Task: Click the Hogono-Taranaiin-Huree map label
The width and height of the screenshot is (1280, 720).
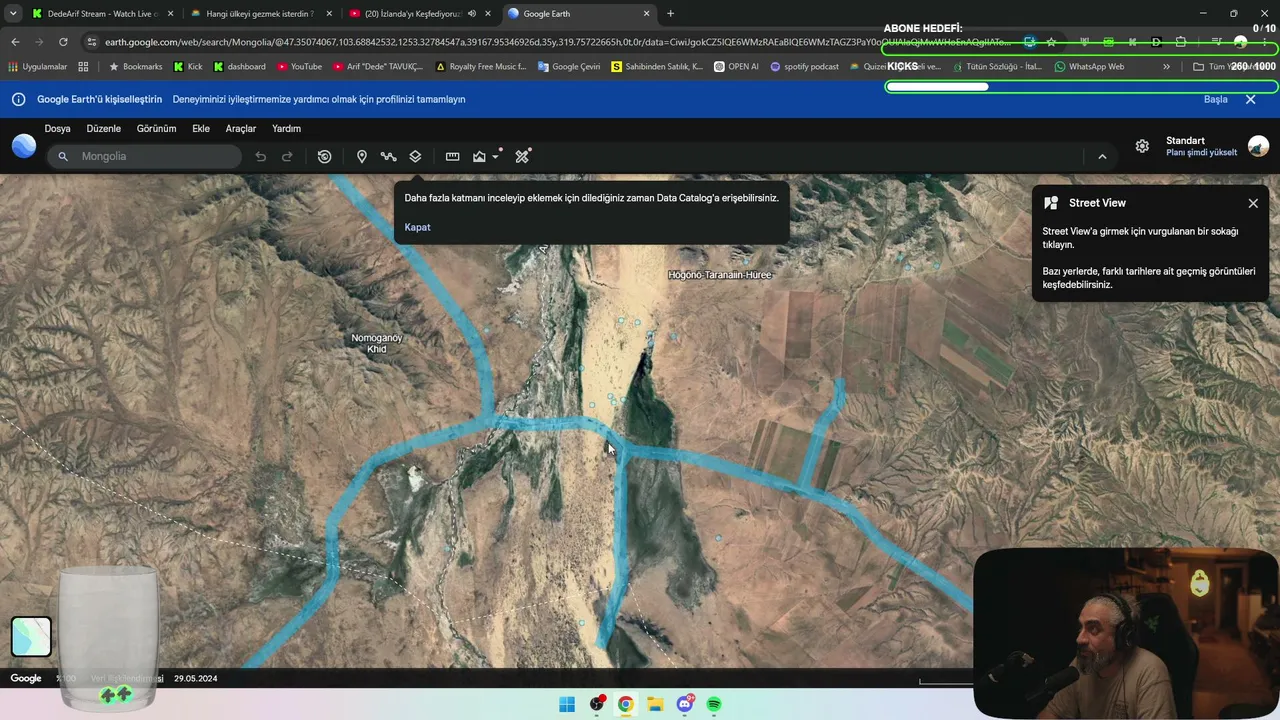Action: click(x=720, y=275)
